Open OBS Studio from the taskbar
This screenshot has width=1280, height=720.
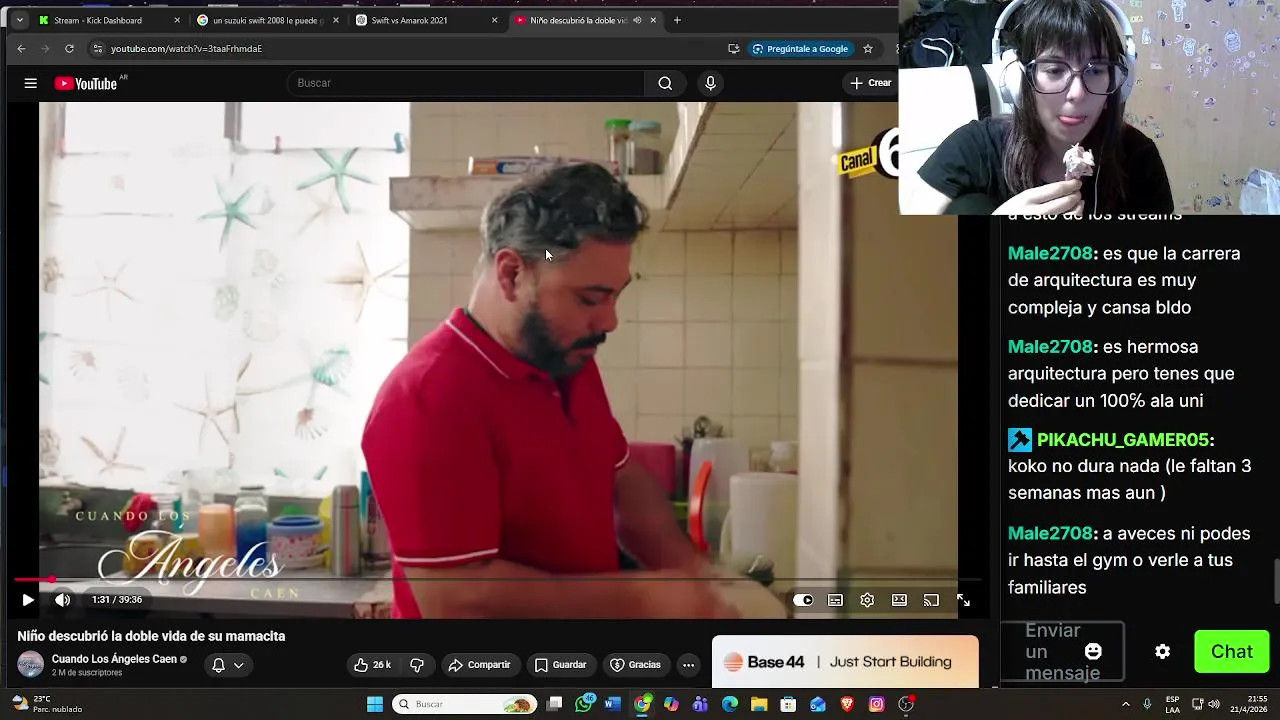pyautogui.click(x=906, y=704)
